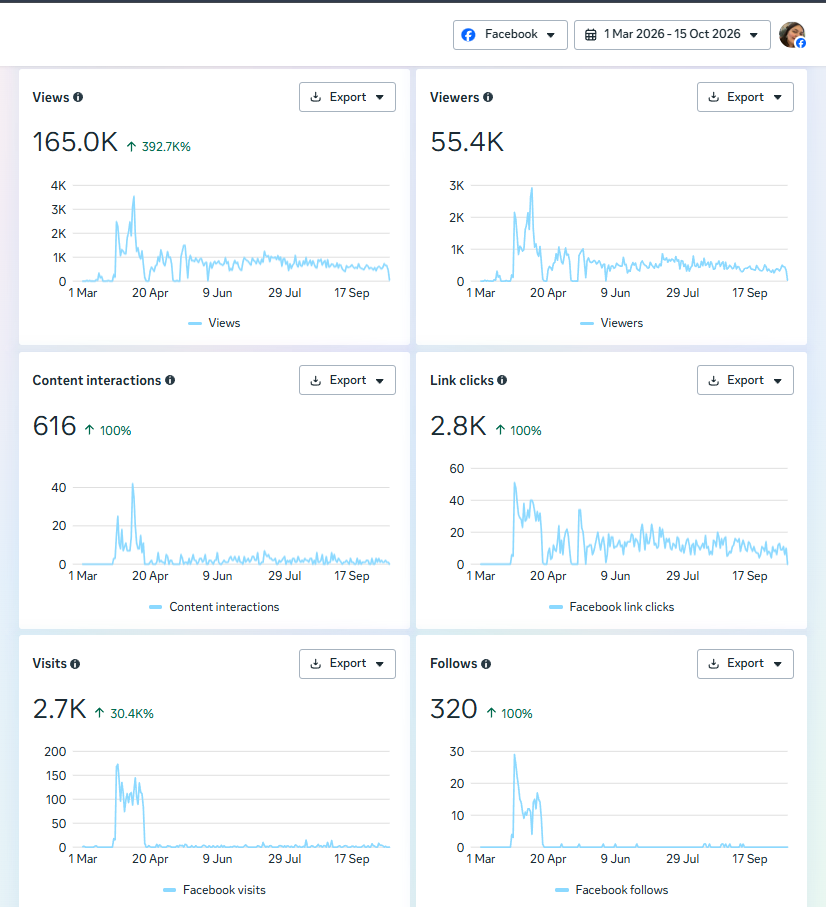
Task: Export the Views chart data
Action: 347,97
